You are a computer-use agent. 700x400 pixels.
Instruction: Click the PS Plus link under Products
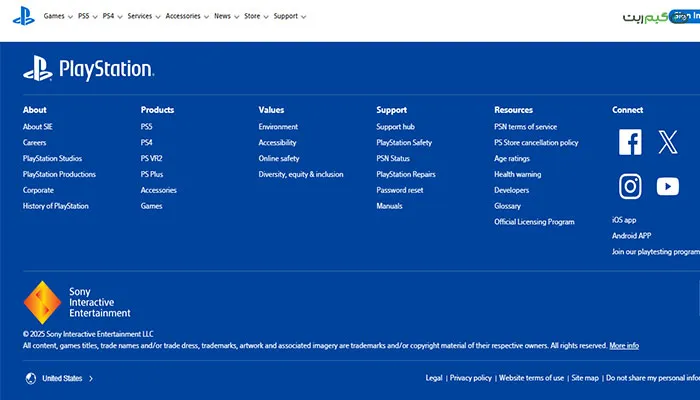point(154,174)
